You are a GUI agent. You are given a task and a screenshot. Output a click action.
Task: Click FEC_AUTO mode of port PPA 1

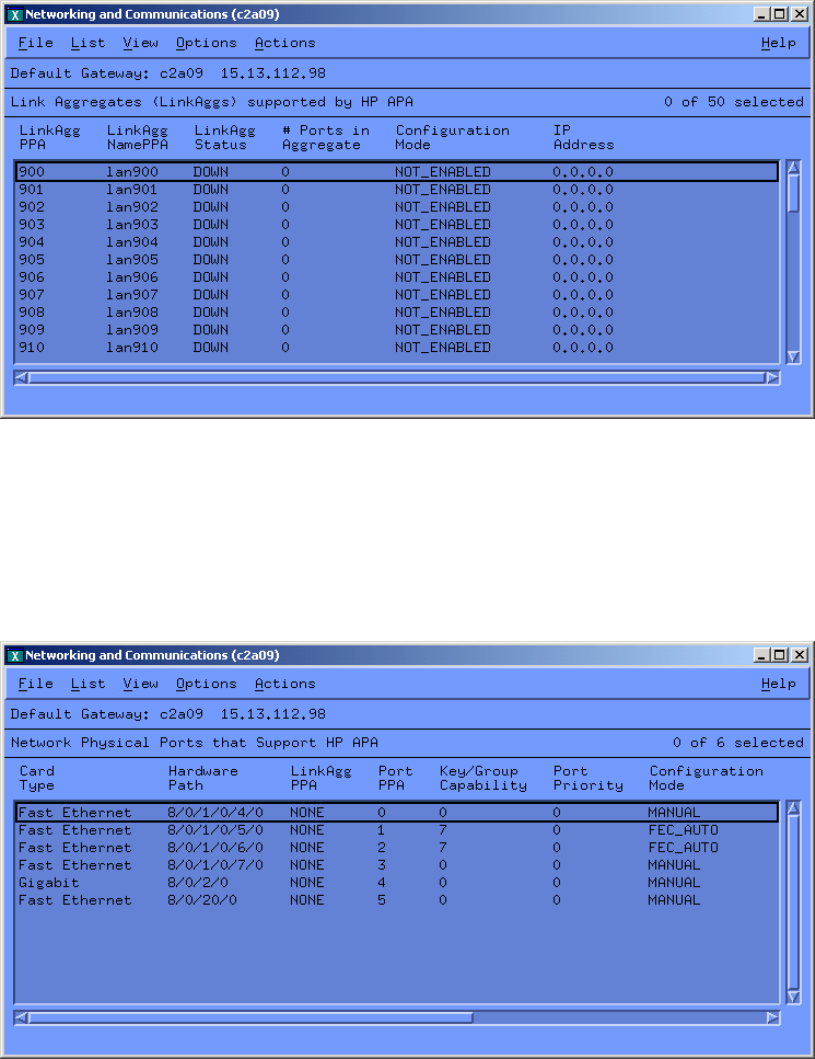pyautogui.click(x=683, y=830)
